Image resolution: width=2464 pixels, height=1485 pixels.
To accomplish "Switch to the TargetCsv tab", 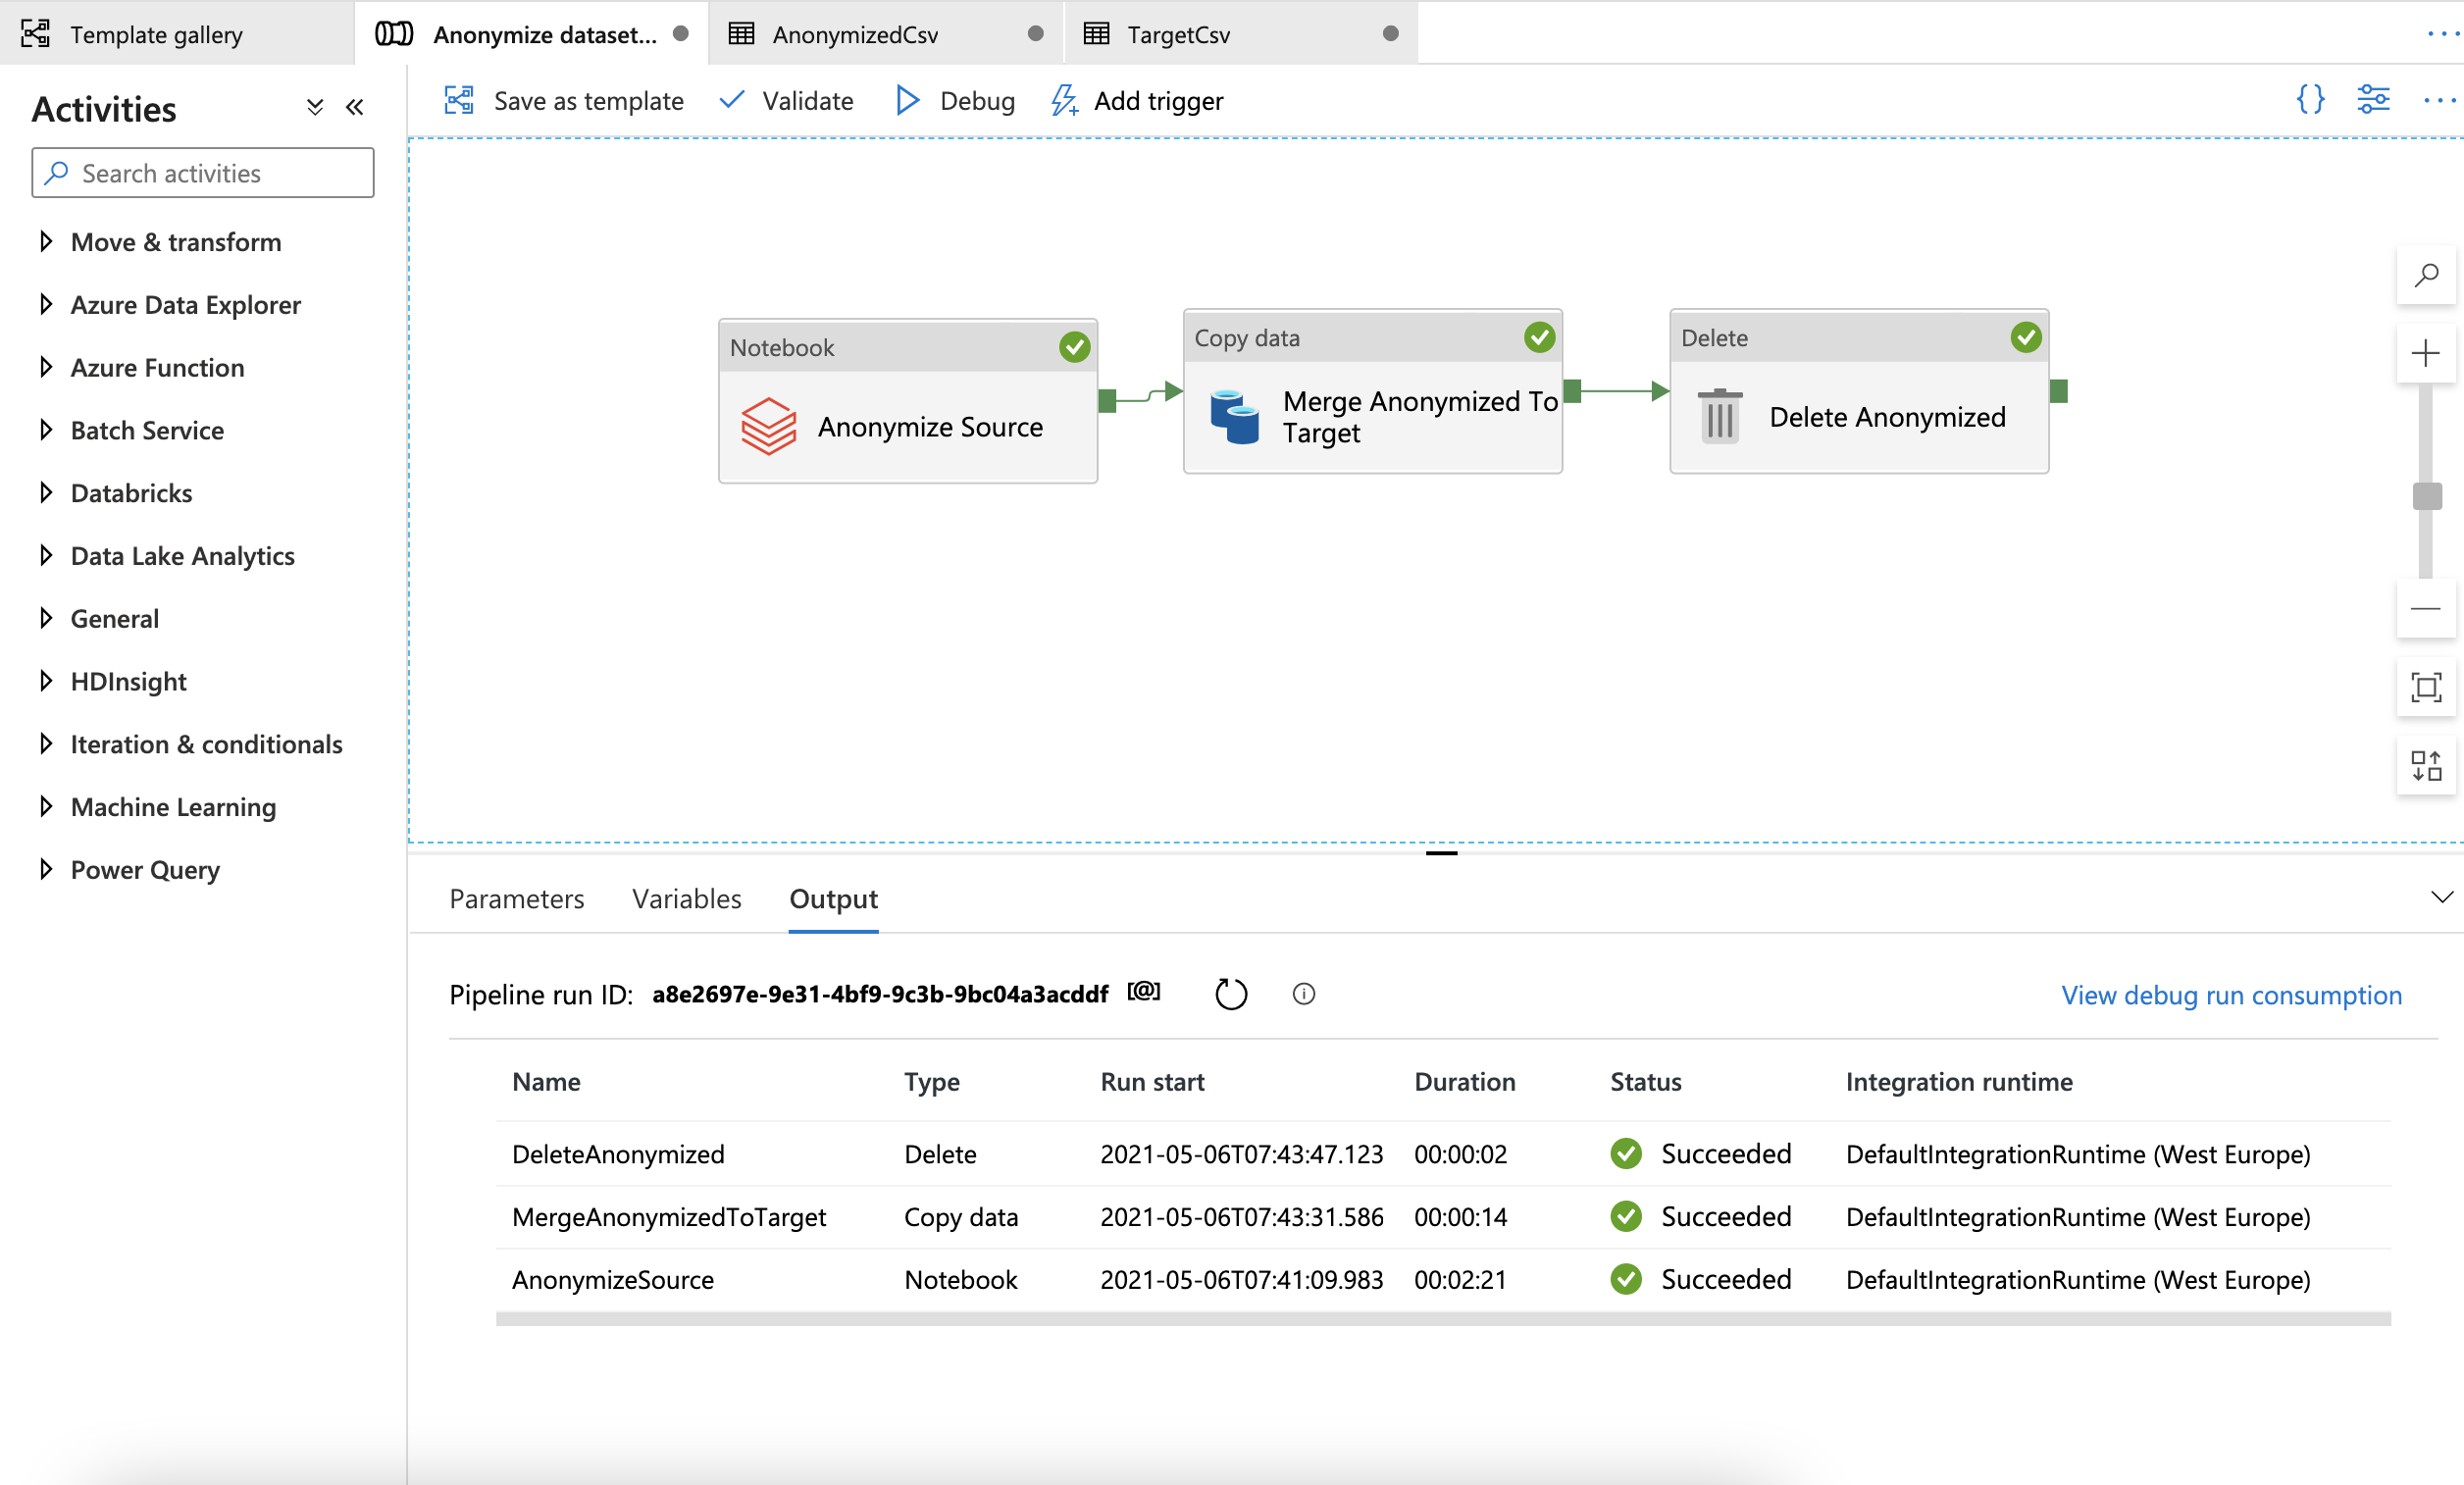I will pos(1241,34).
